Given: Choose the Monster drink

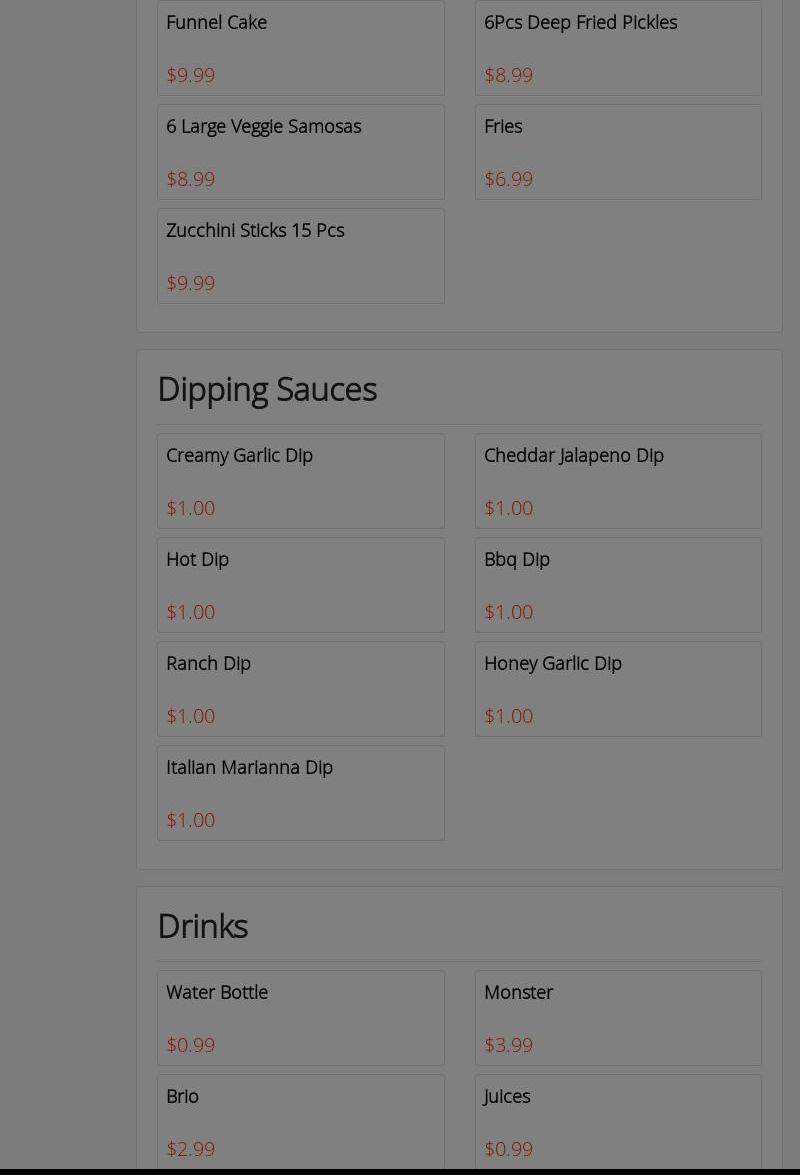Looking at the screenshot, I should [x=618, y=1017].
